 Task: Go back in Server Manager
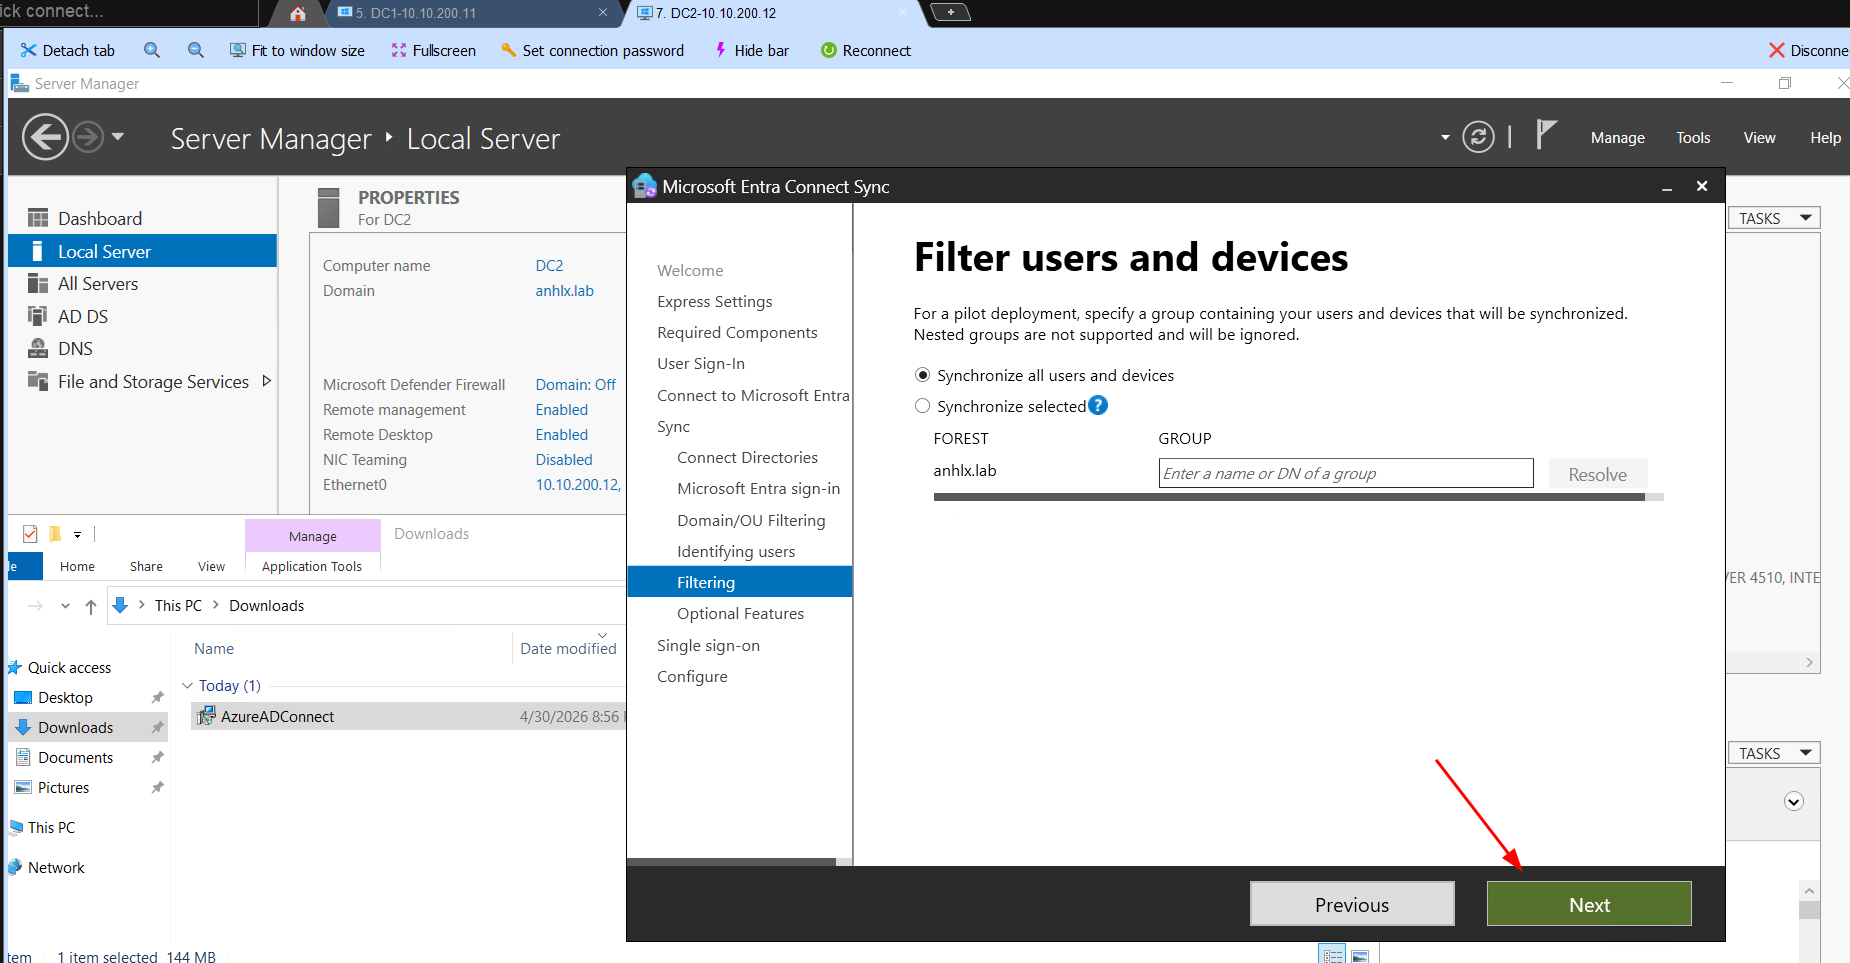[45, 137]
